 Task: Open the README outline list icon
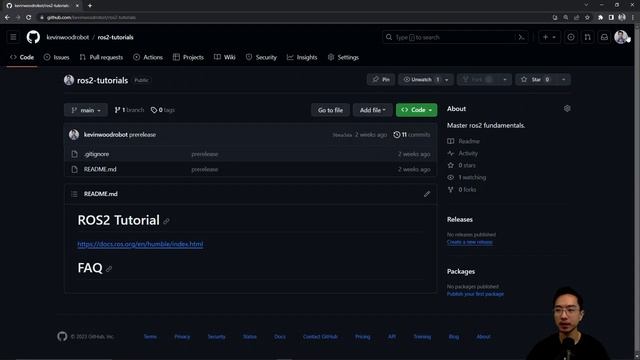74,194
